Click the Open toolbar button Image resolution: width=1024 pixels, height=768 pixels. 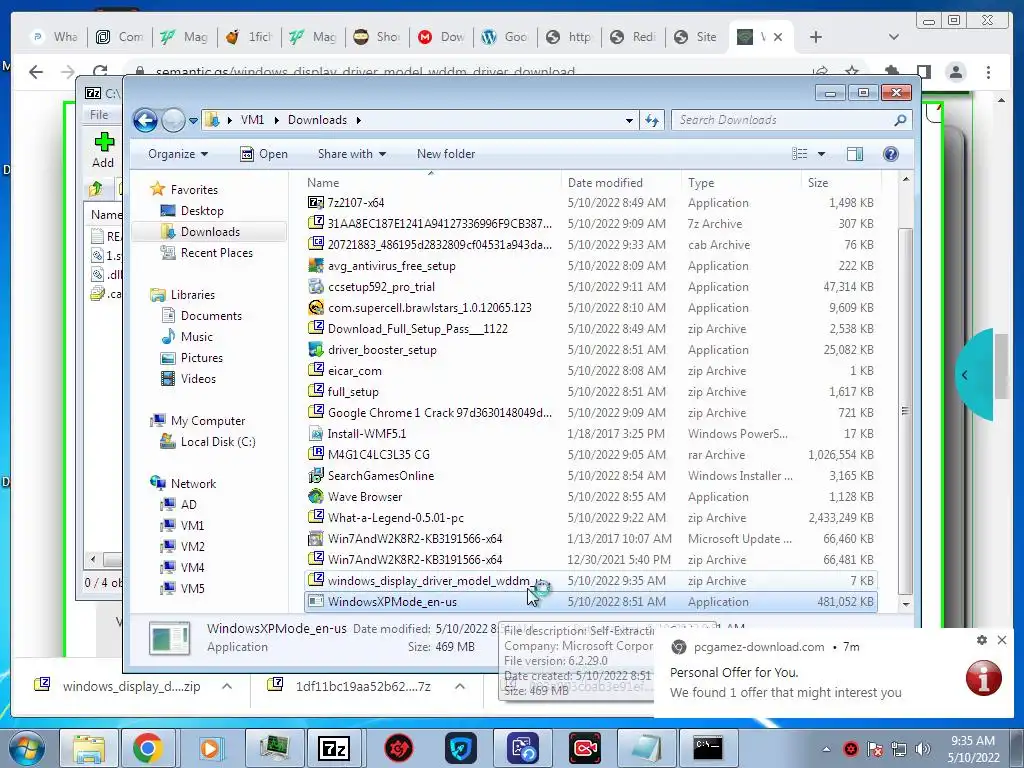click(264, 154)
